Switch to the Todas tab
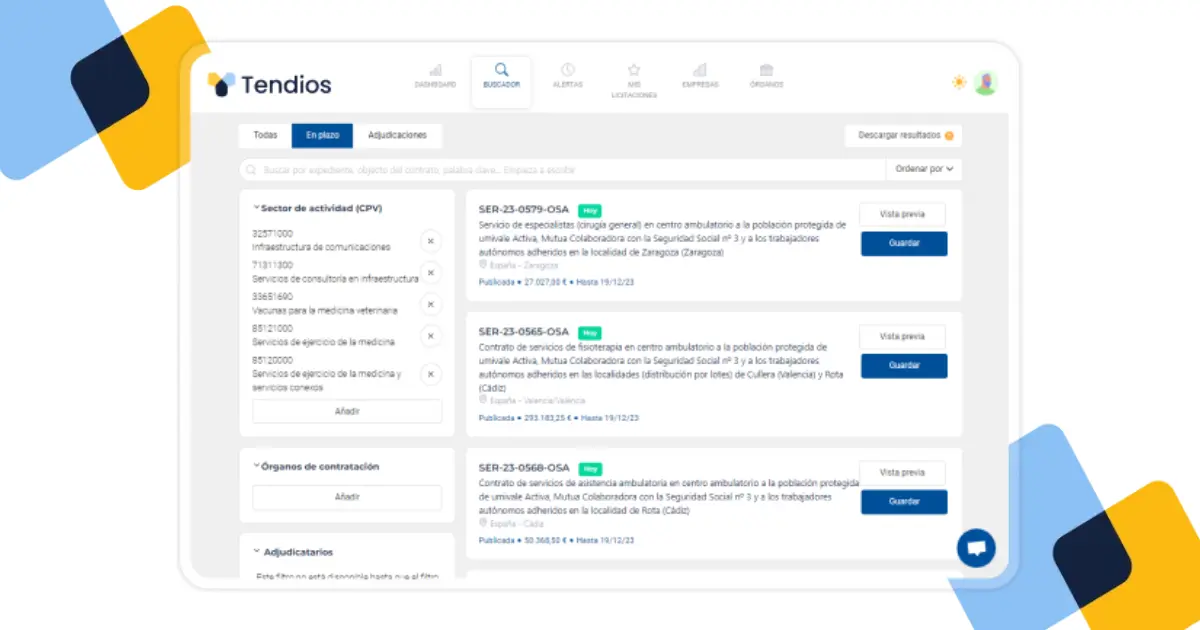Image resolution: width=1200 pixels, height=630 pixels. [x=265, y=135]
